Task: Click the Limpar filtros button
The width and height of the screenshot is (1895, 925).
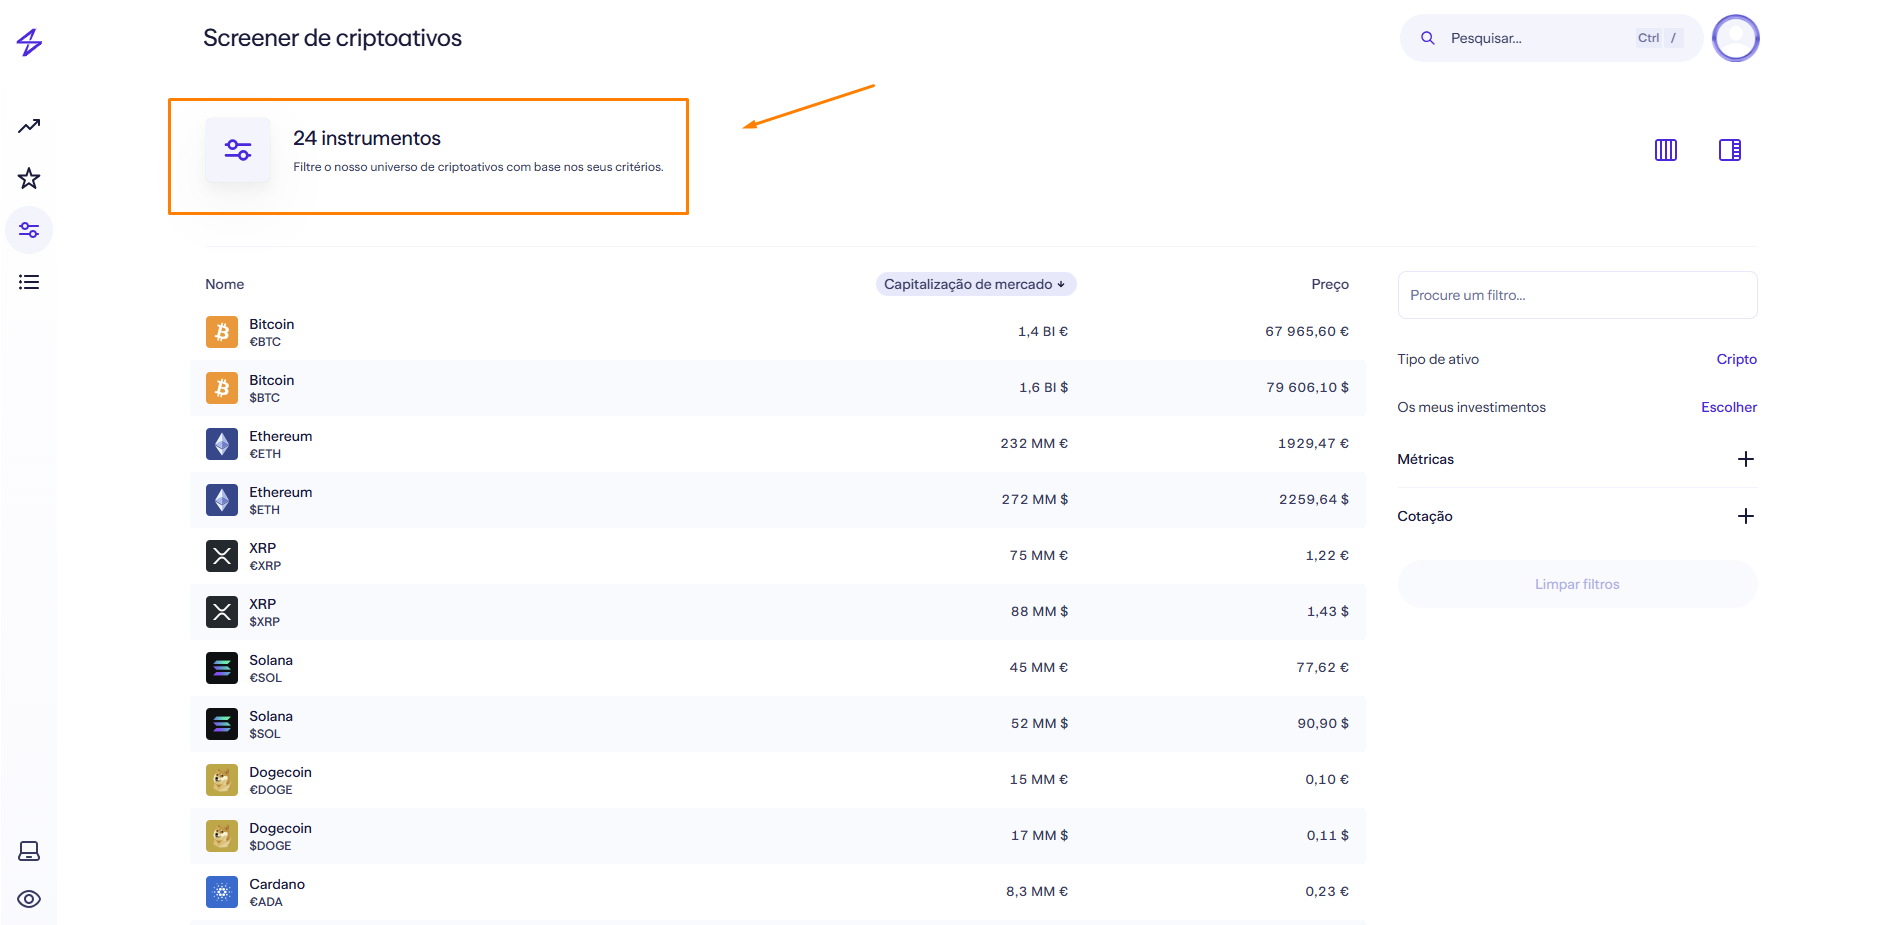Action: tap(1577, 584)
